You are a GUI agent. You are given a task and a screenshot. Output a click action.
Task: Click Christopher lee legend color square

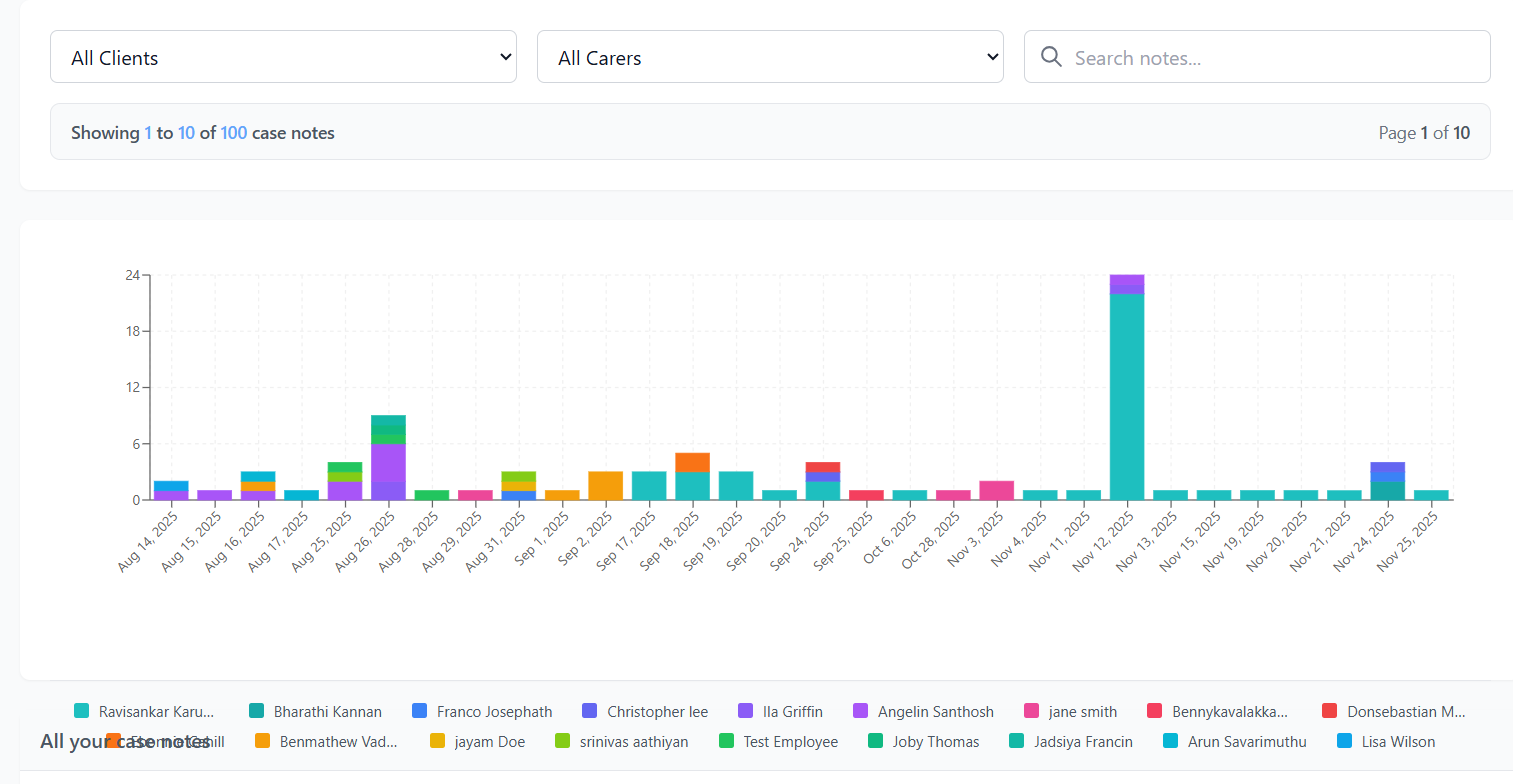pos(590,712)
